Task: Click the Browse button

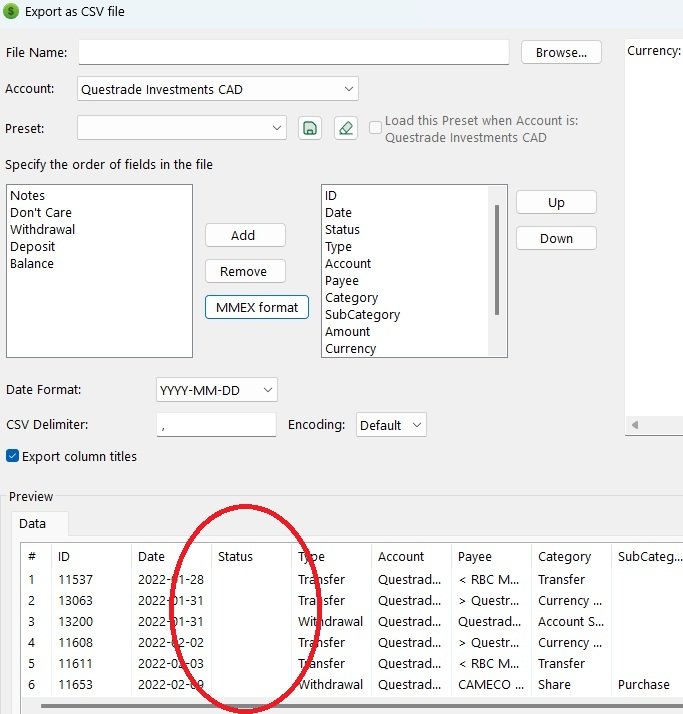Action: (561, 52)
